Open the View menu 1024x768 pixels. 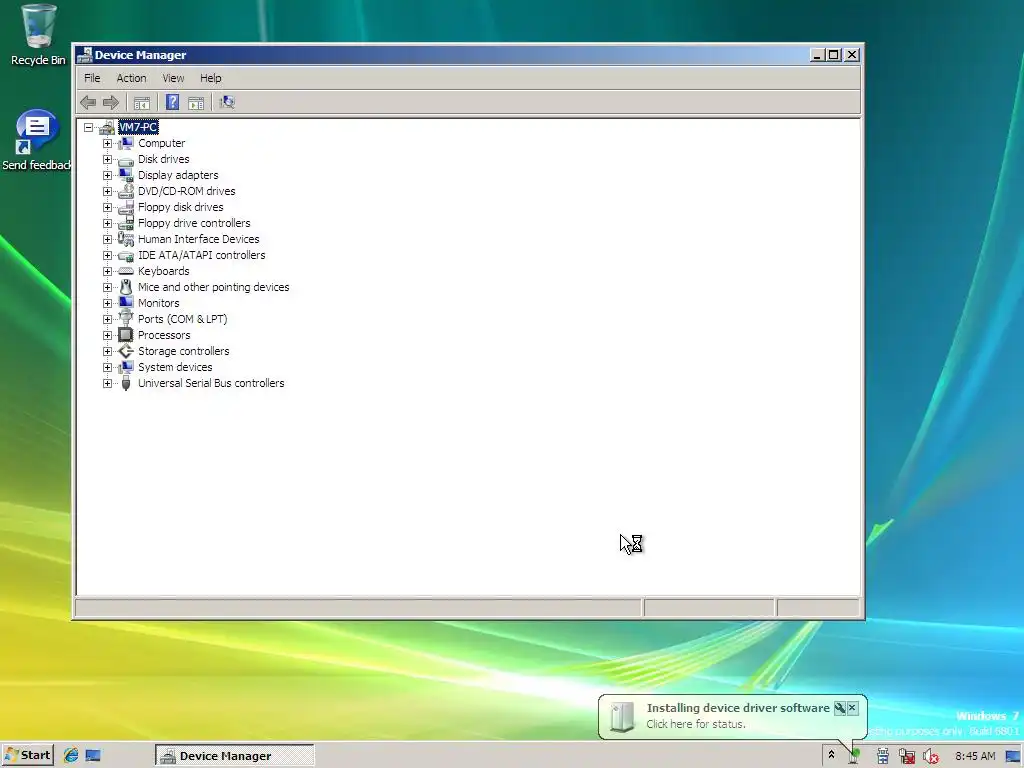(x=173, y=78)
